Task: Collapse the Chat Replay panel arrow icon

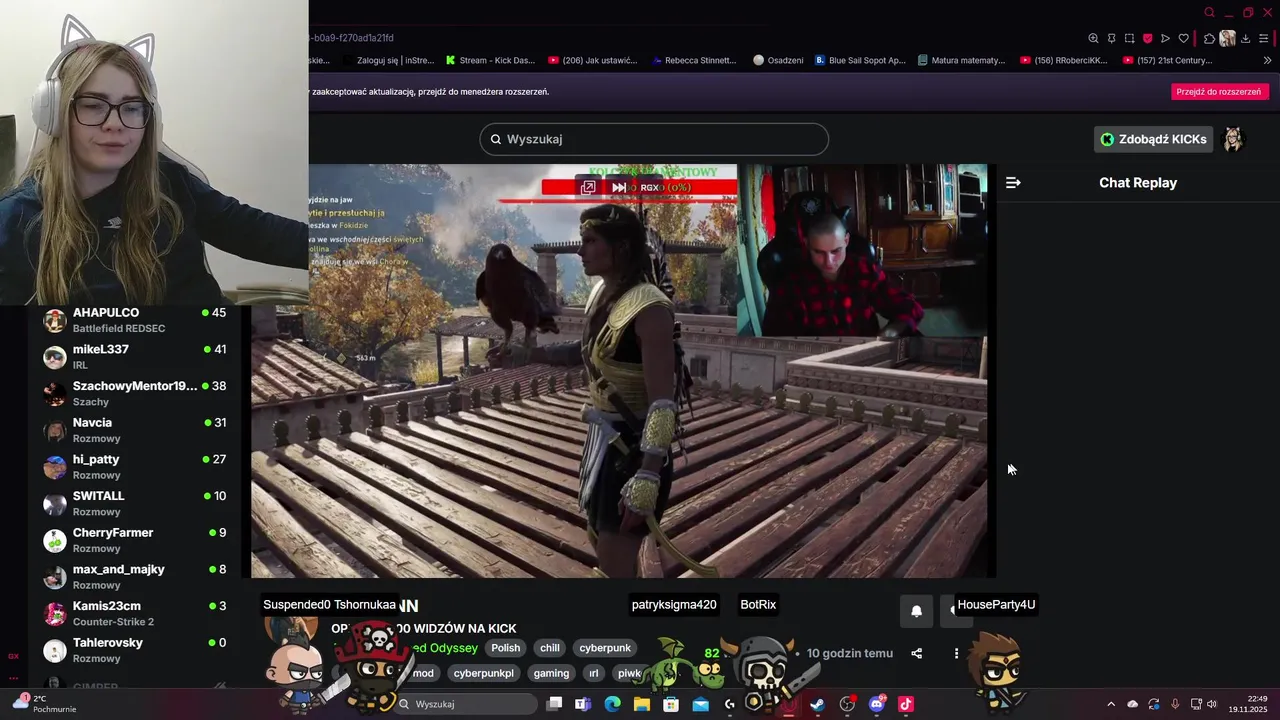Action: pos(1013,182)
